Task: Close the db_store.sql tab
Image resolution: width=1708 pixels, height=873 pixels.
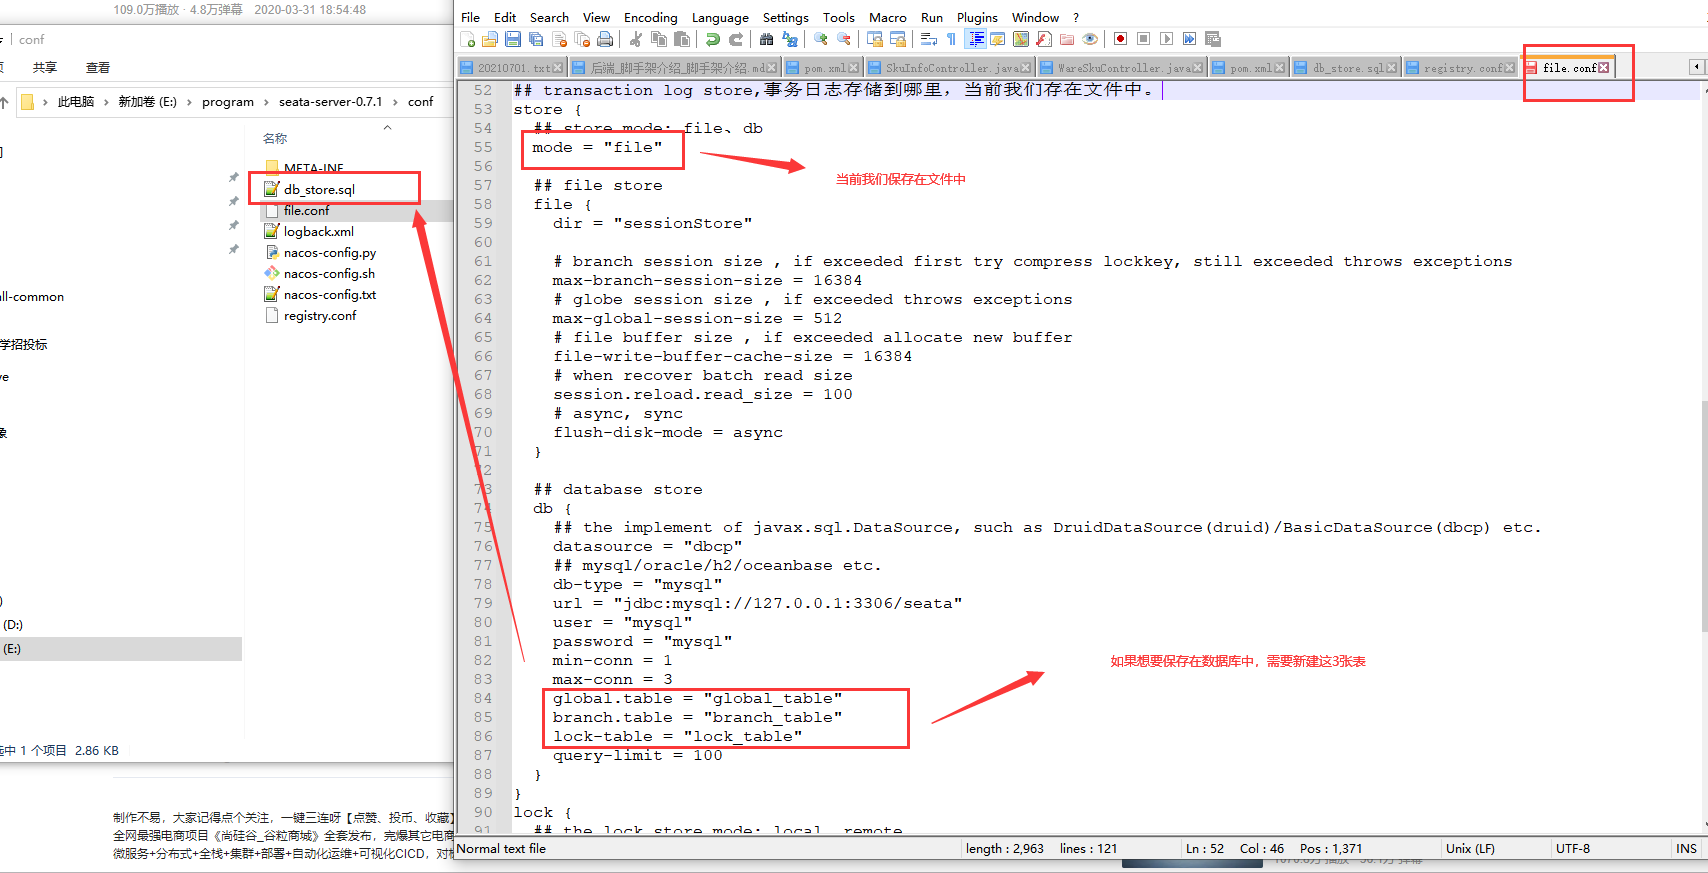Action: tap(1393, 68)
